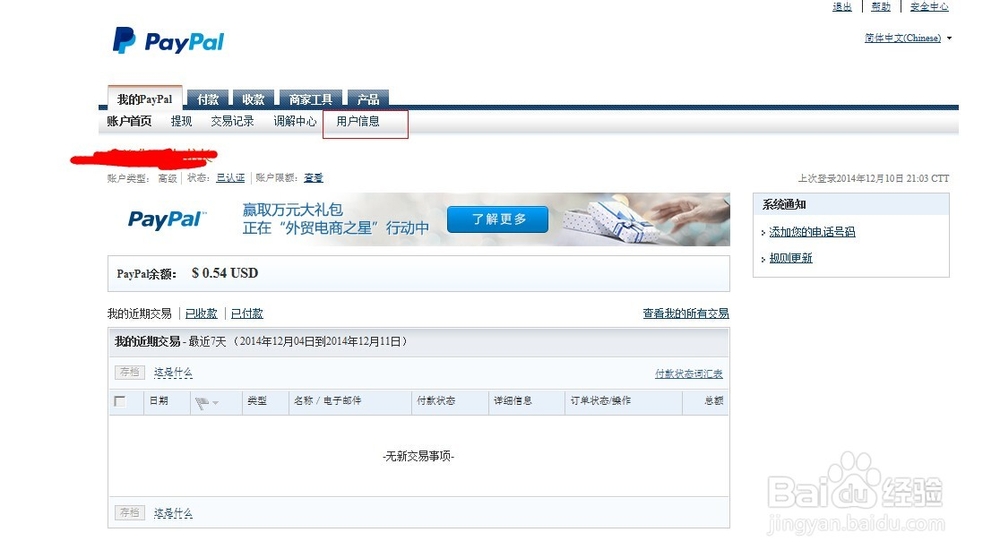Click the 付款状态 column header
Image resolution: width=1000 pixels, height=558 pixels.
436,400
